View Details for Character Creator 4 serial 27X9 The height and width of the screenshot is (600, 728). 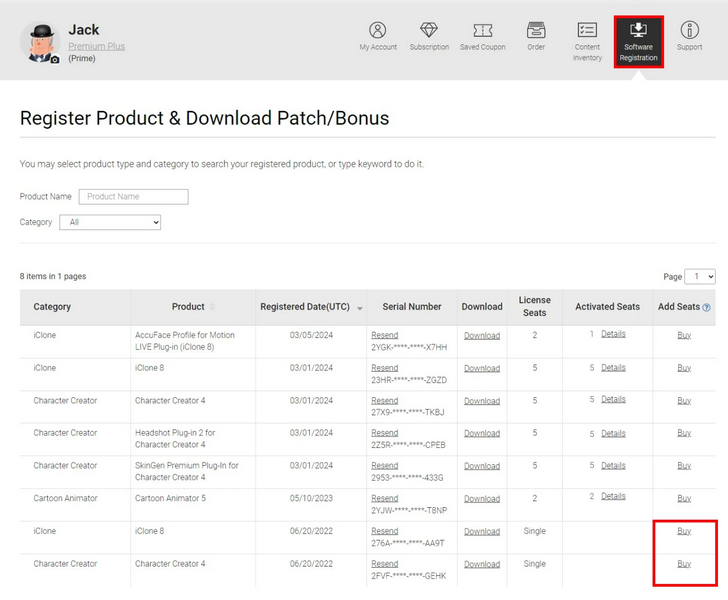point(613,399)
